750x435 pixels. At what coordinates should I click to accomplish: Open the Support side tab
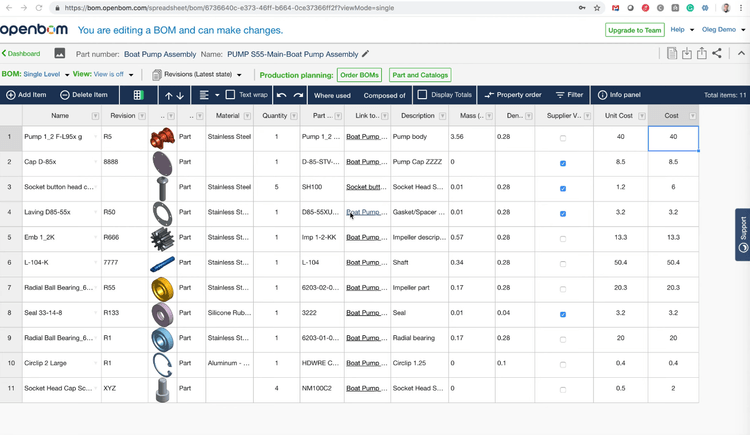(743, 234)
